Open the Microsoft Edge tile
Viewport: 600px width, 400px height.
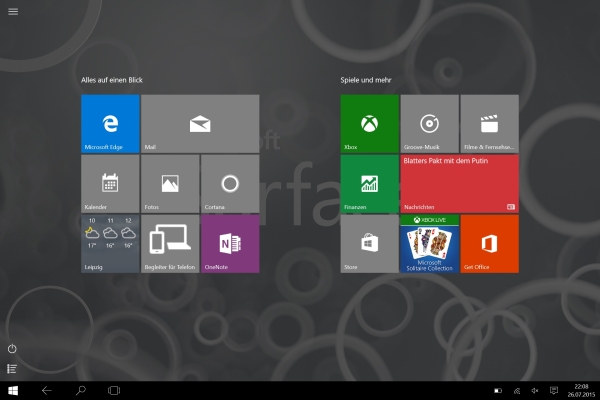(x=110, y=124)
